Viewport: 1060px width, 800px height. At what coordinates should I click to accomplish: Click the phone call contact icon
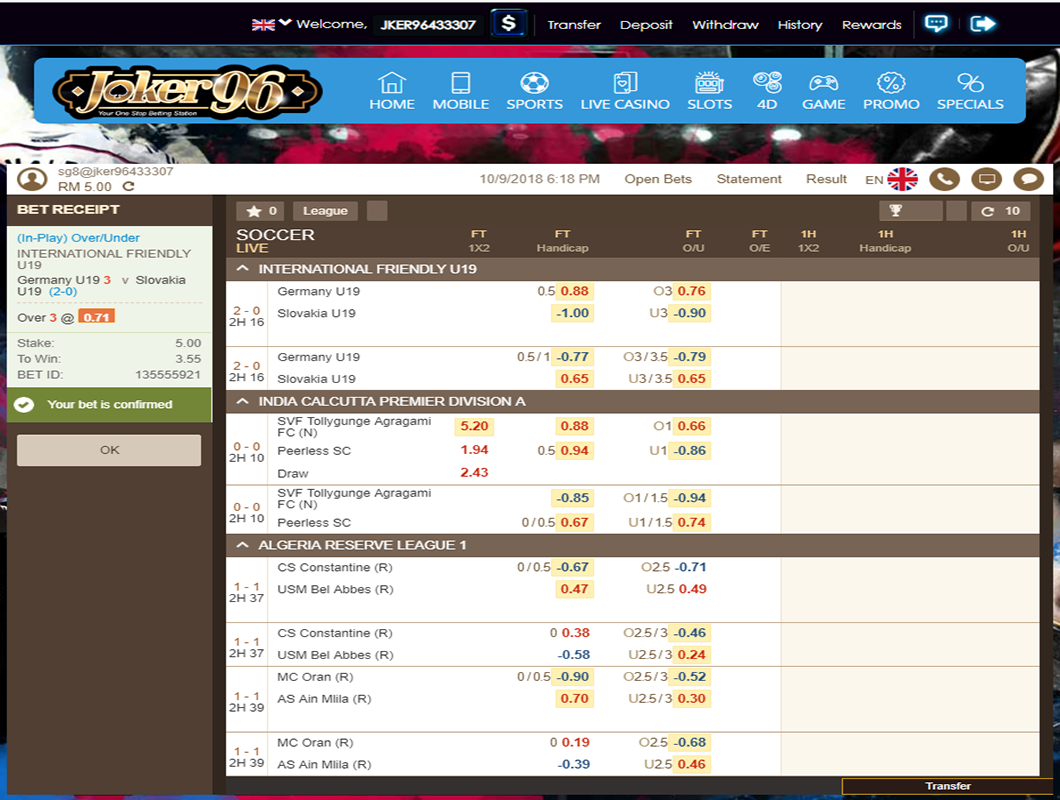point(944,179)
